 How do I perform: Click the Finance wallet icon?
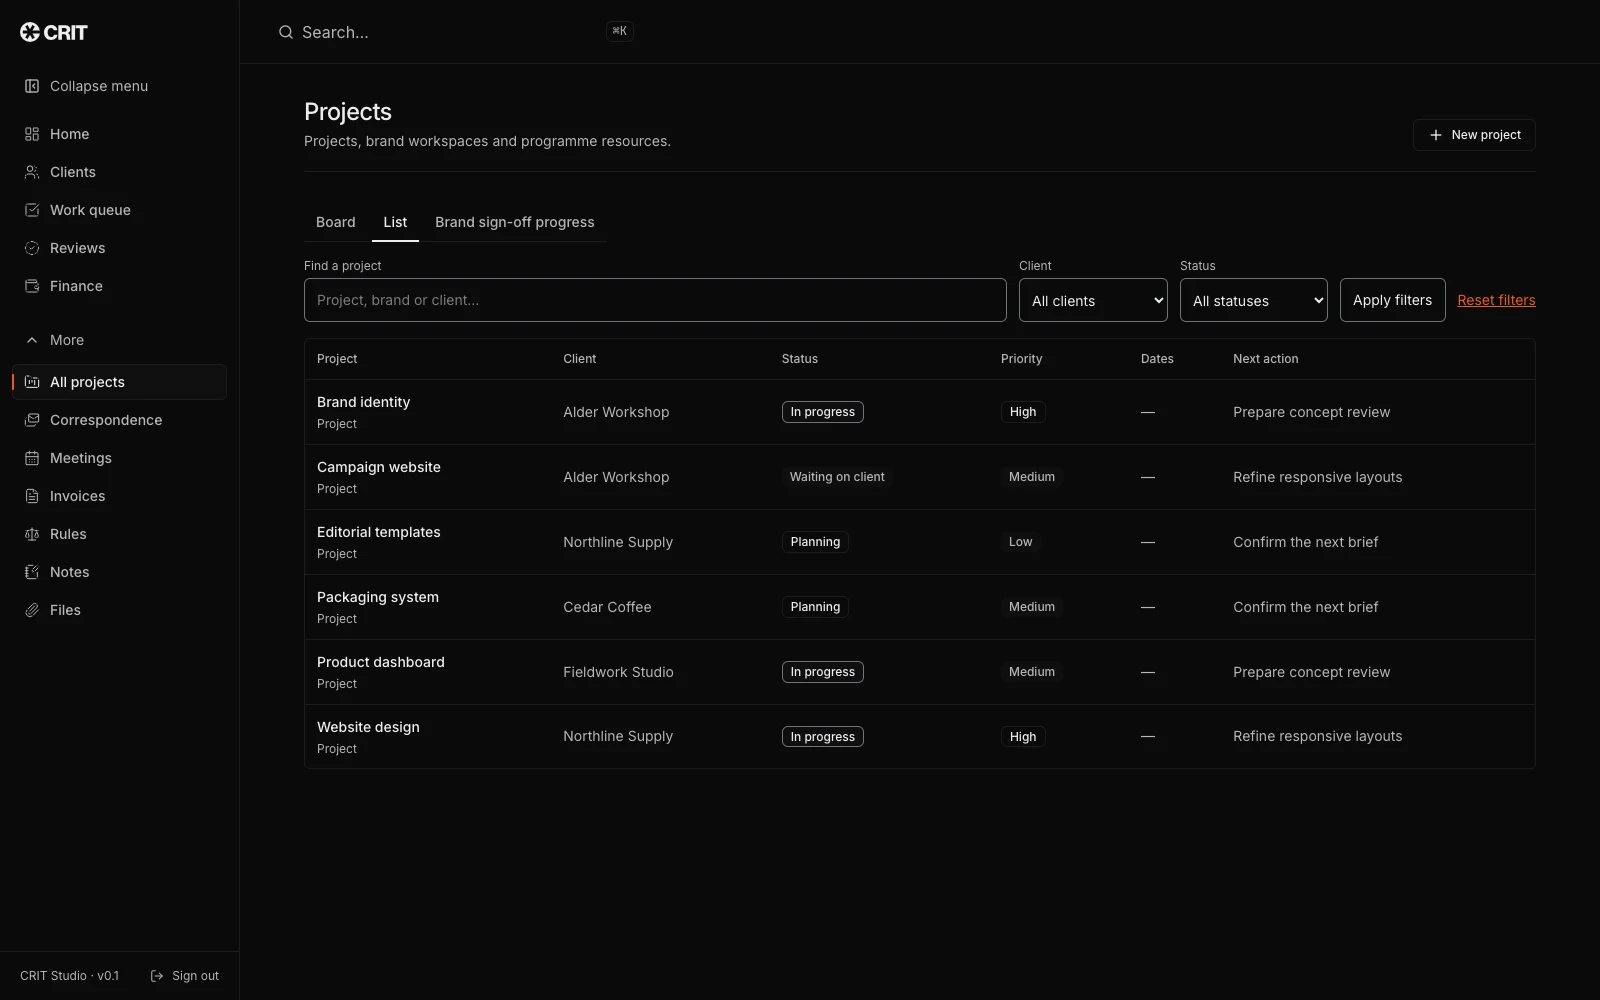coord(32,286)
